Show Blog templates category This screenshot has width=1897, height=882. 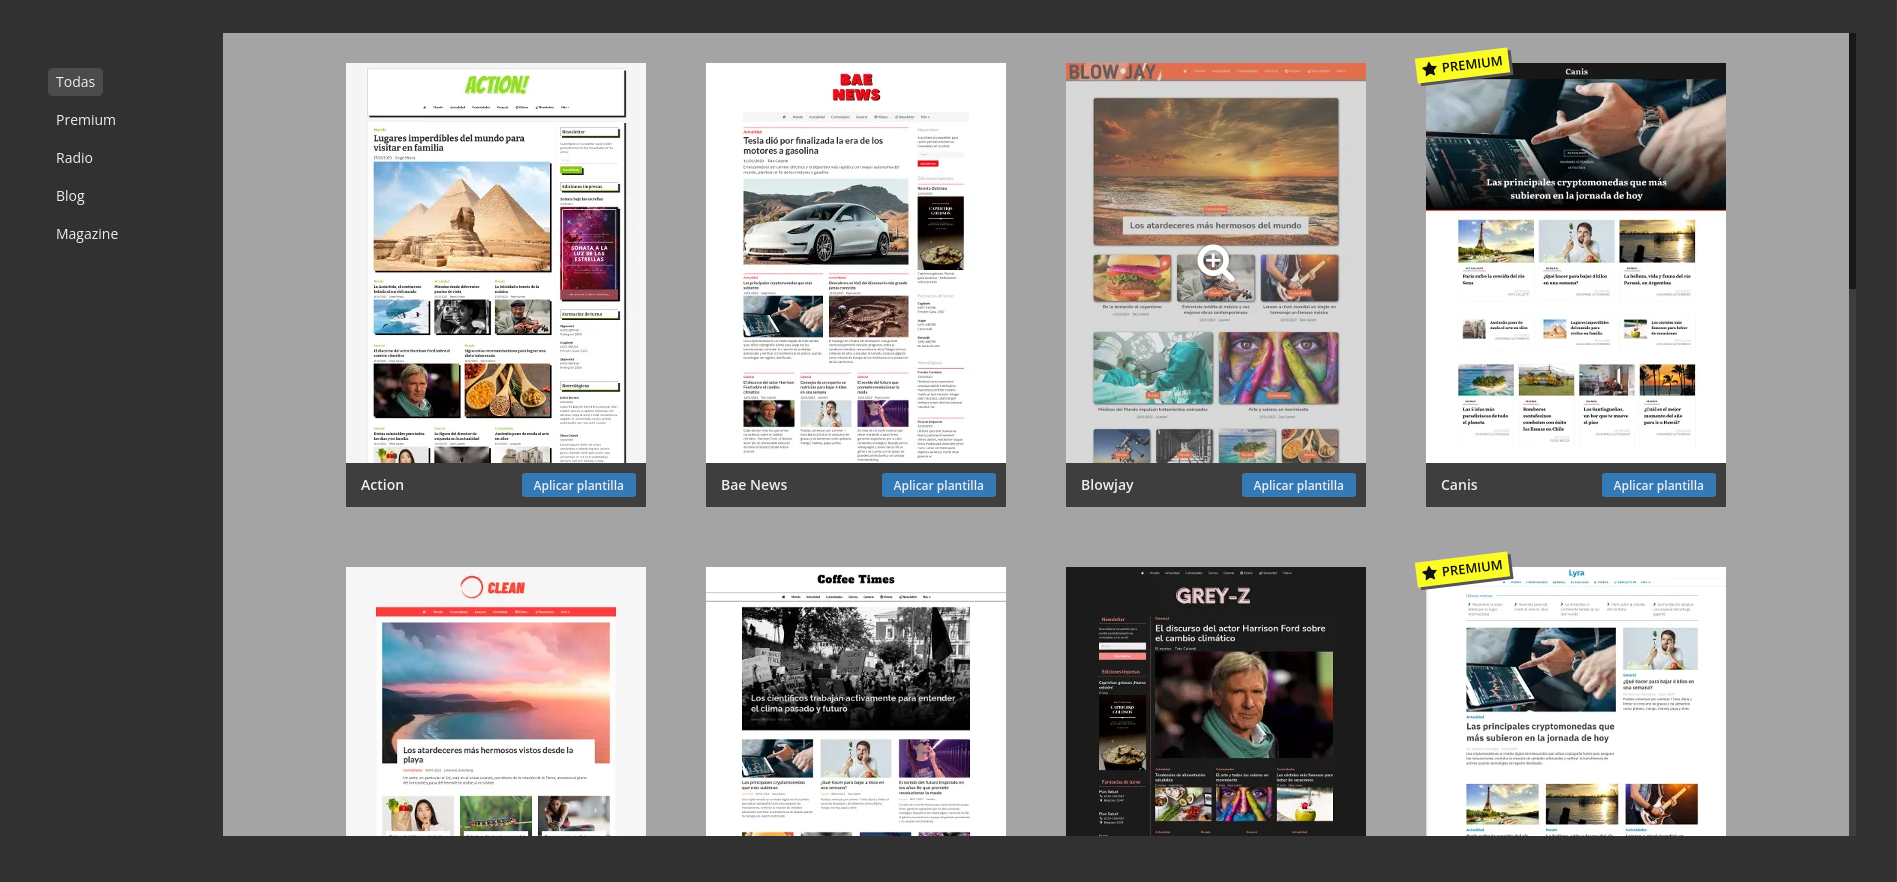[70, 196]
